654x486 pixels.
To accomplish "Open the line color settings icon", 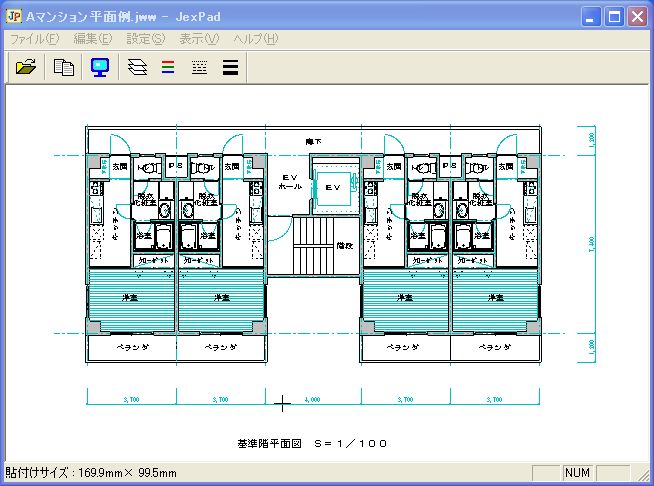I will (x=168, y=67).
